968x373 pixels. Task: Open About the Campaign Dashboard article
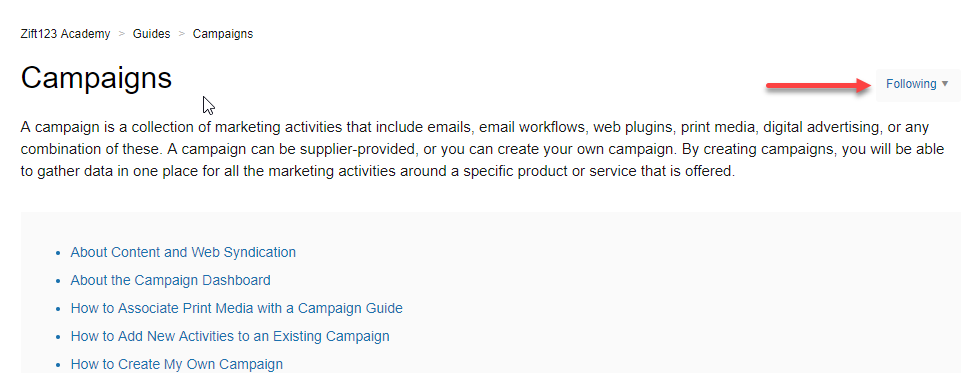pyautogui.click(x=170, y=280)
